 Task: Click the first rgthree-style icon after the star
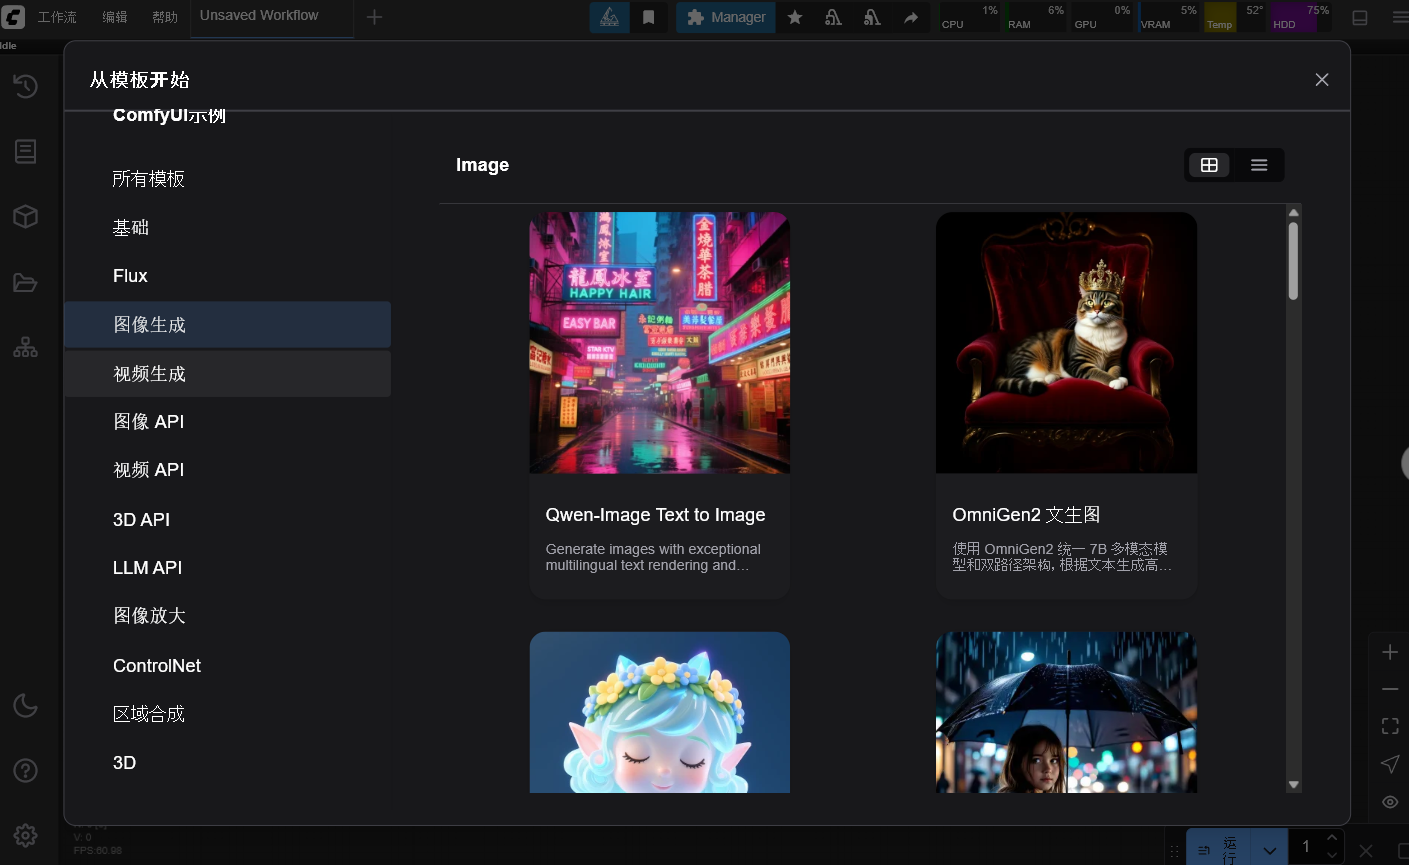click(833, 17)
